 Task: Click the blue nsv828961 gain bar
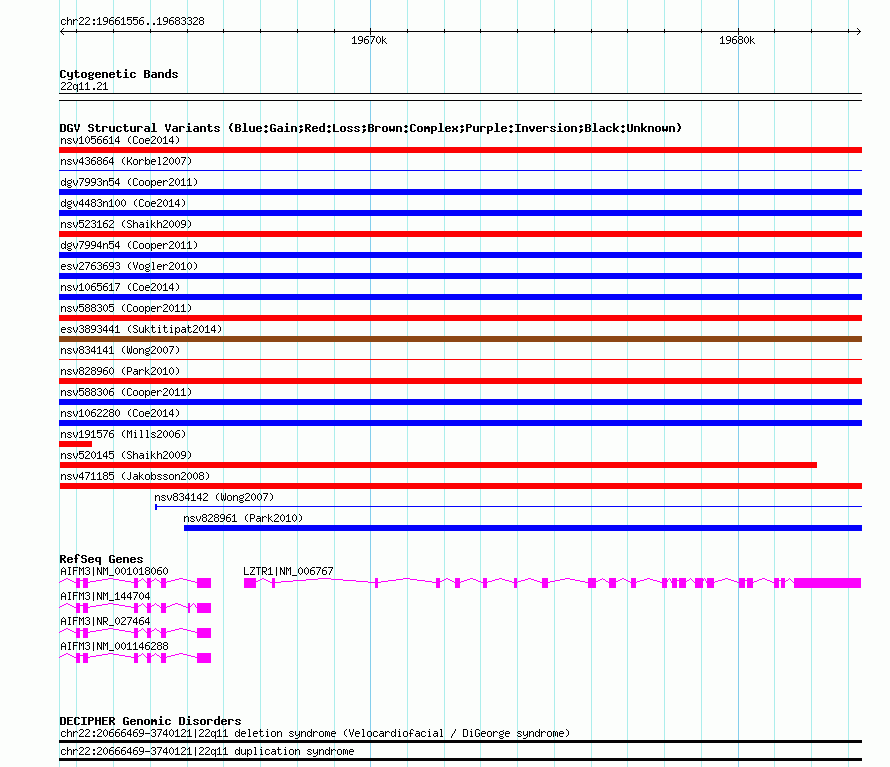pos(523,528)
